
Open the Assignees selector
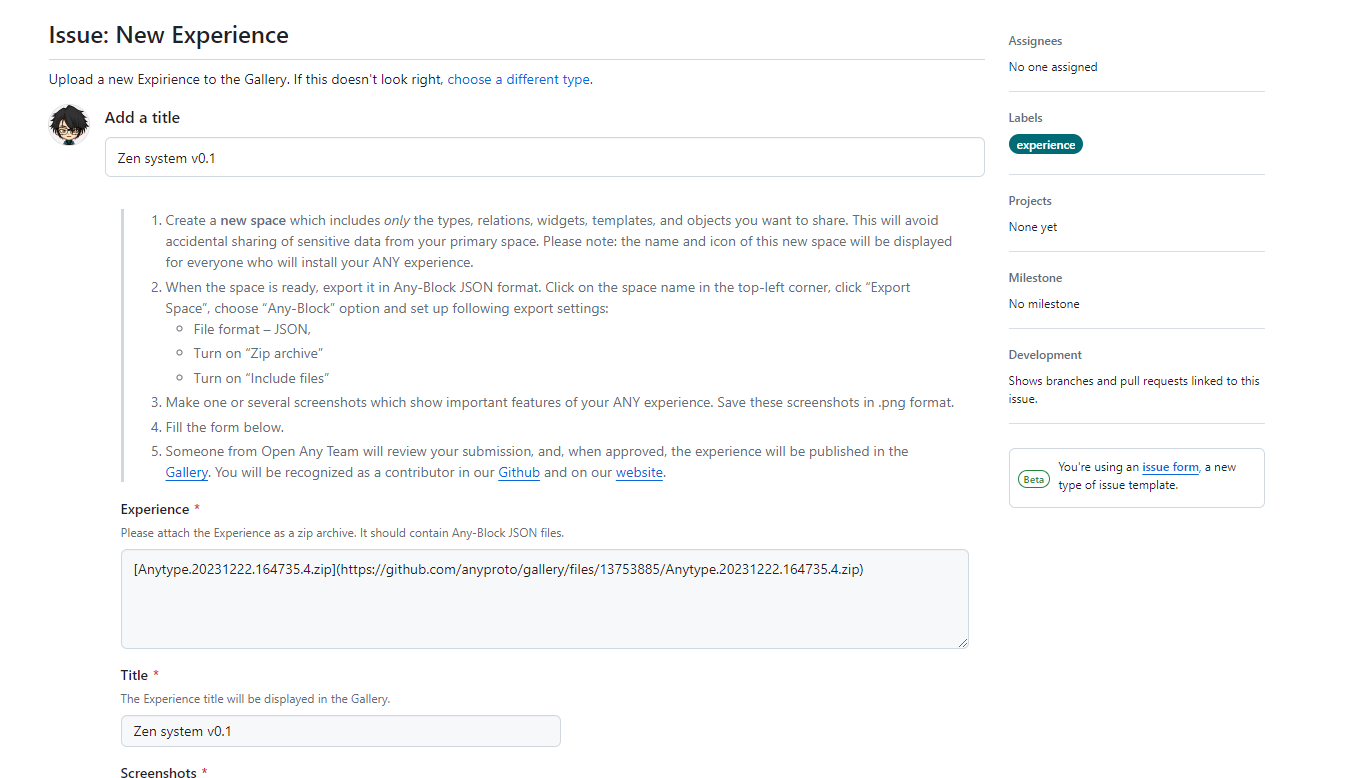pyautogui.click(x=1035, y=41)
